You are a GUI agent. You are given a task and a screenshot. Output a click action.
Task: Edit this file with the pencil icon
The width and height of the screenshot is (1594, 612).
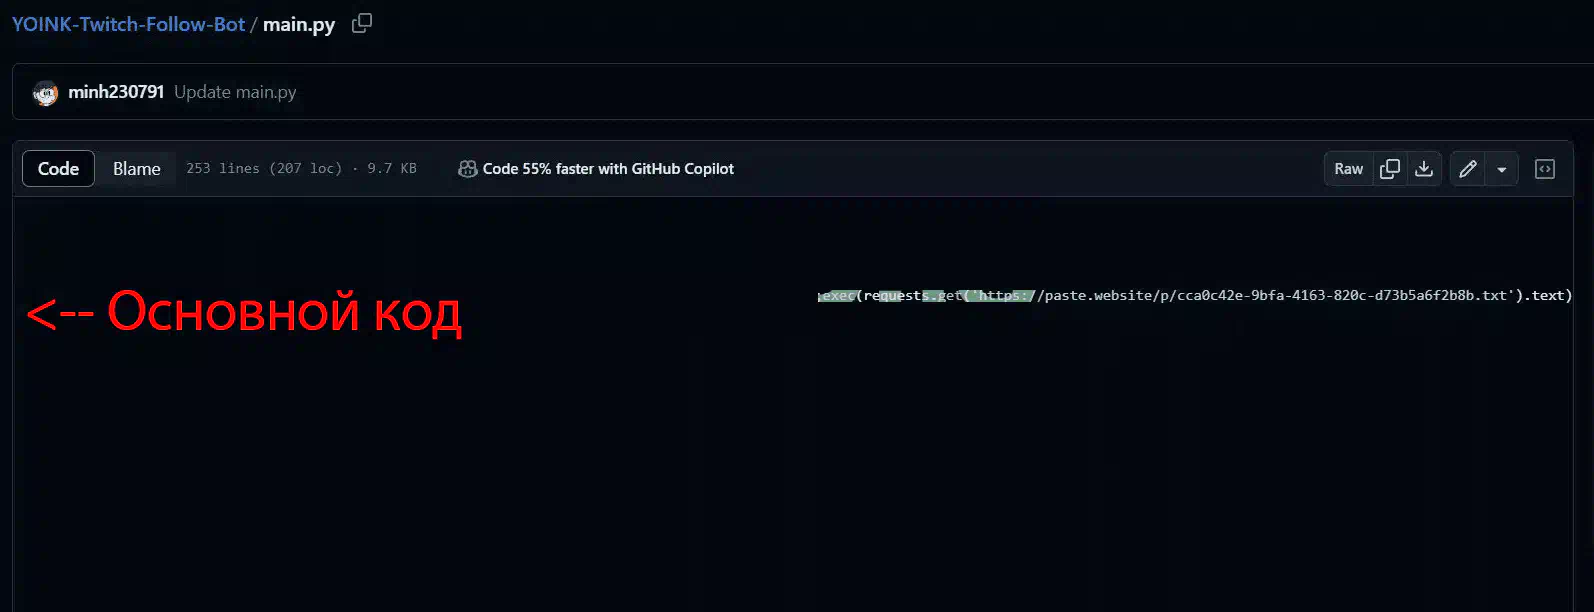pyautogui.click(x=1468, y=169)
